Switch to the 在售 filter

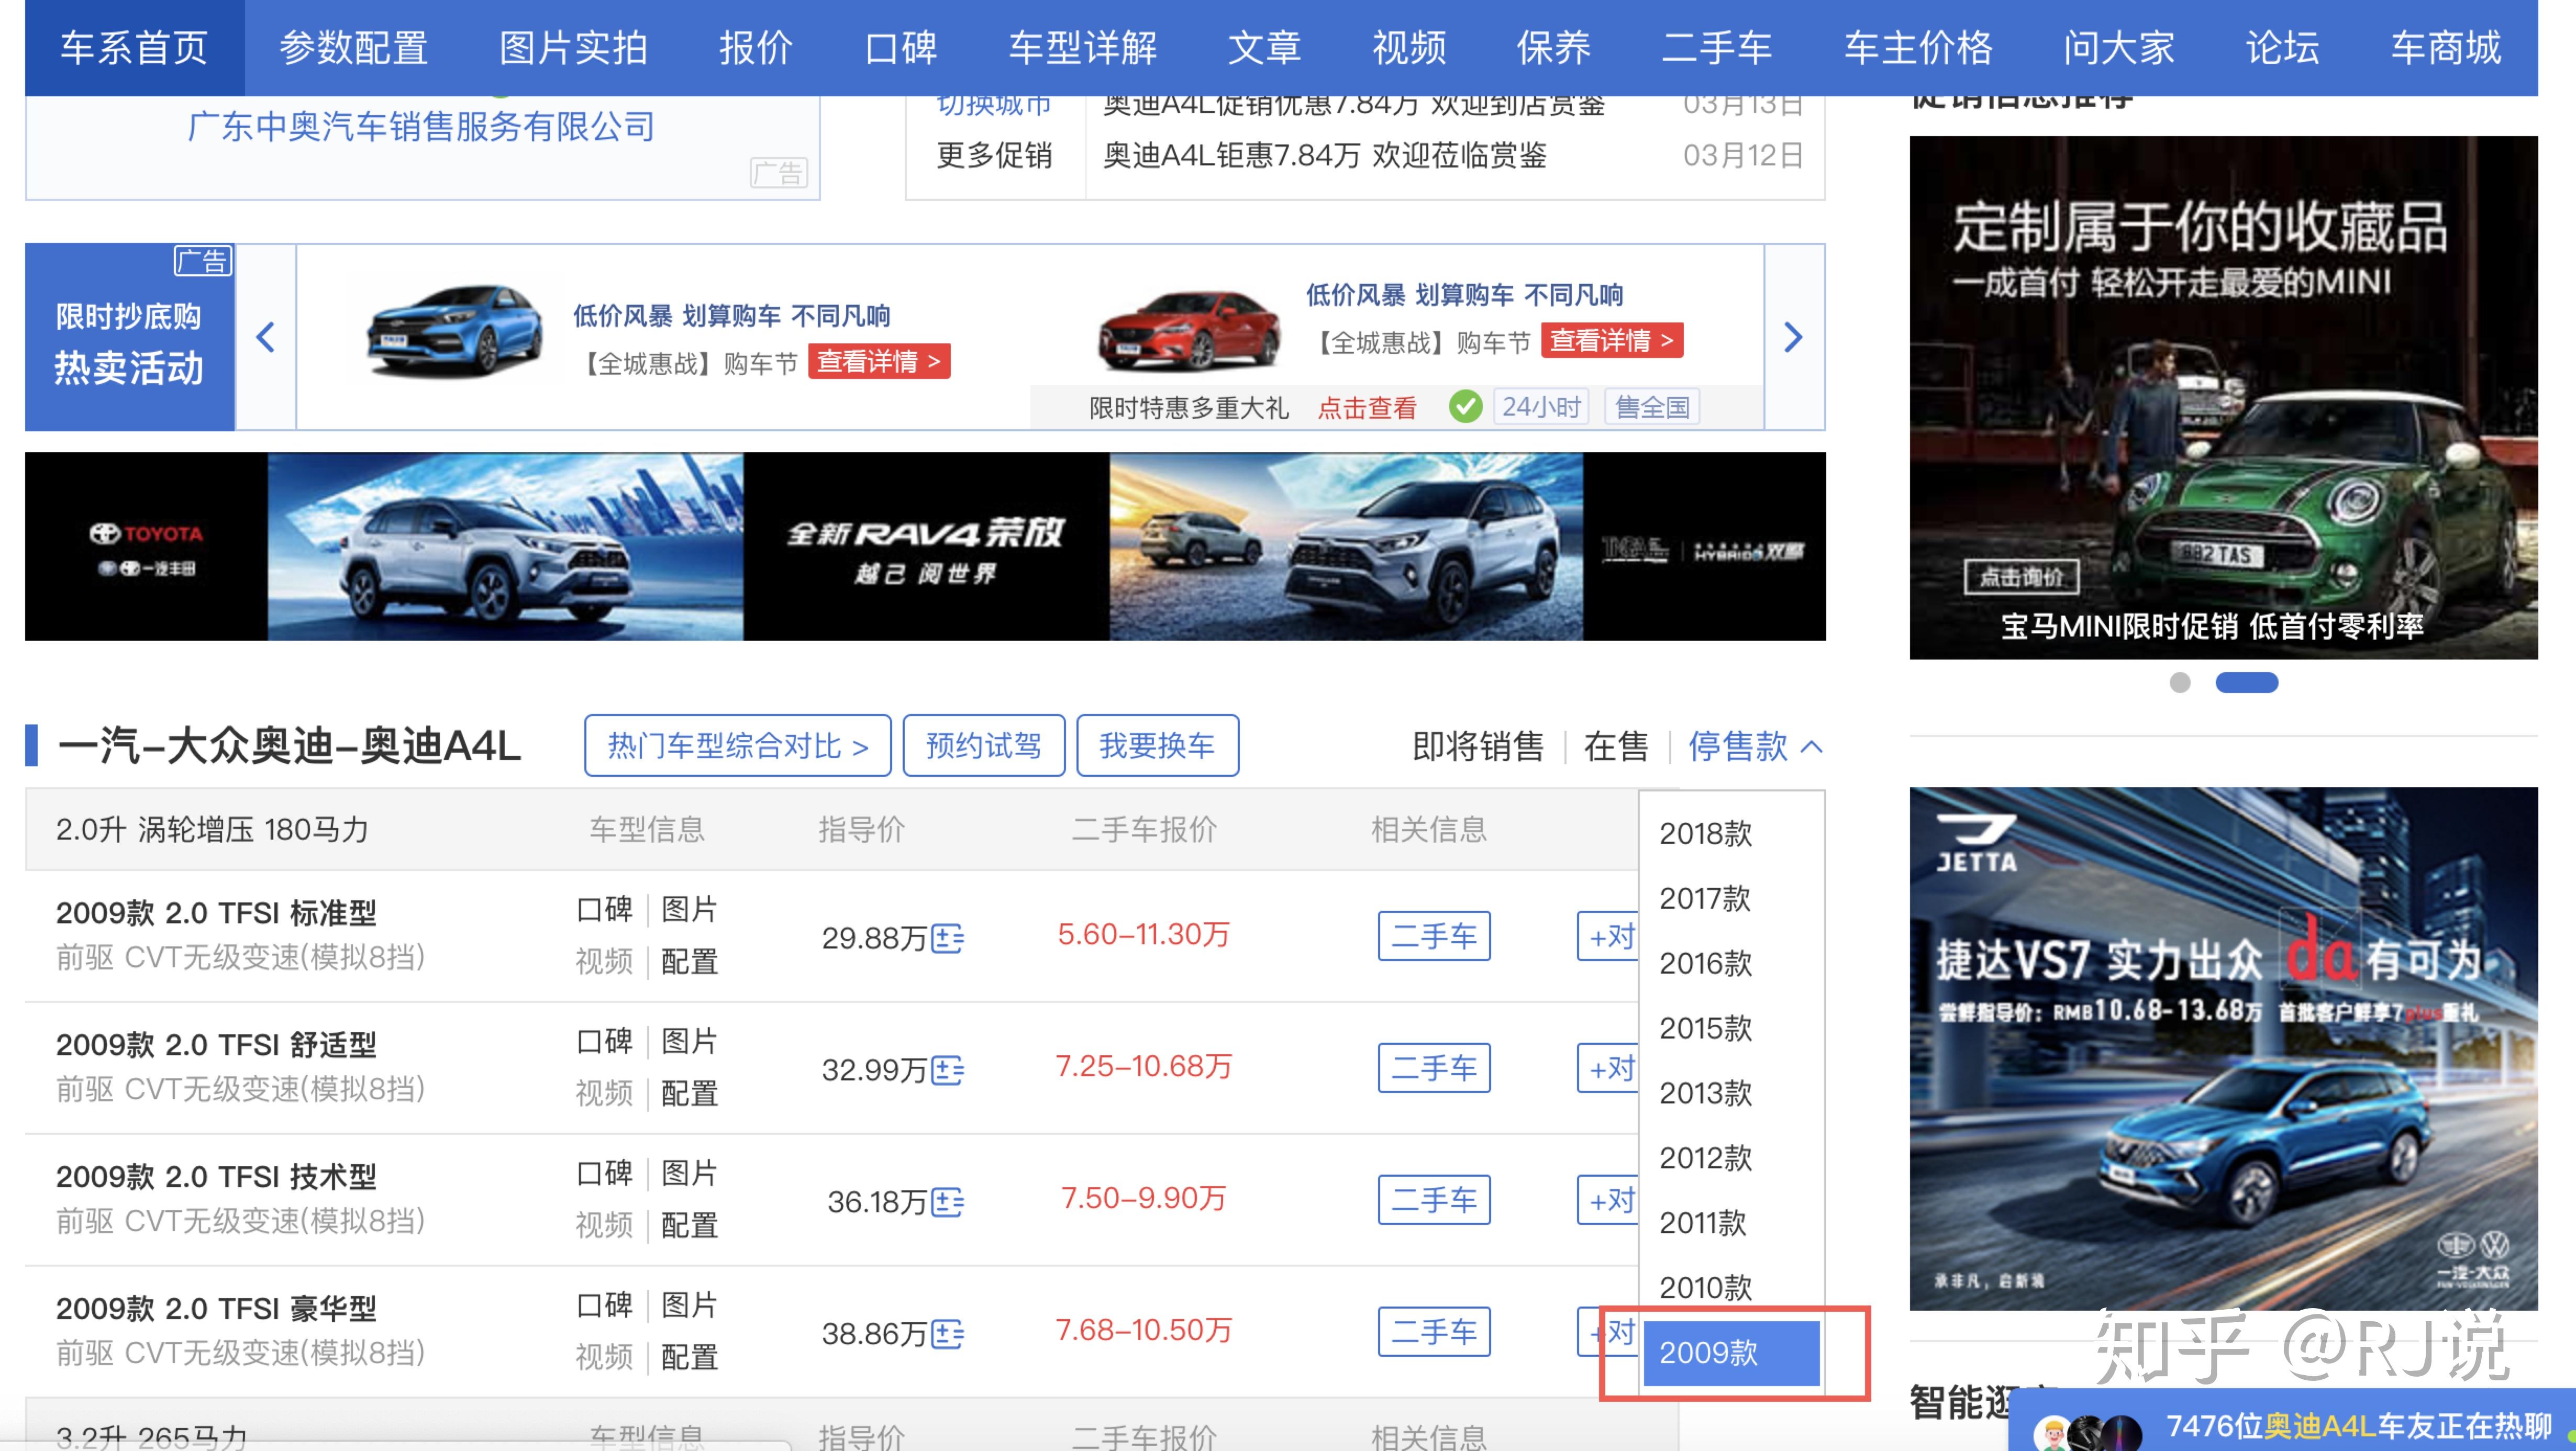(x=1616, y=746)
